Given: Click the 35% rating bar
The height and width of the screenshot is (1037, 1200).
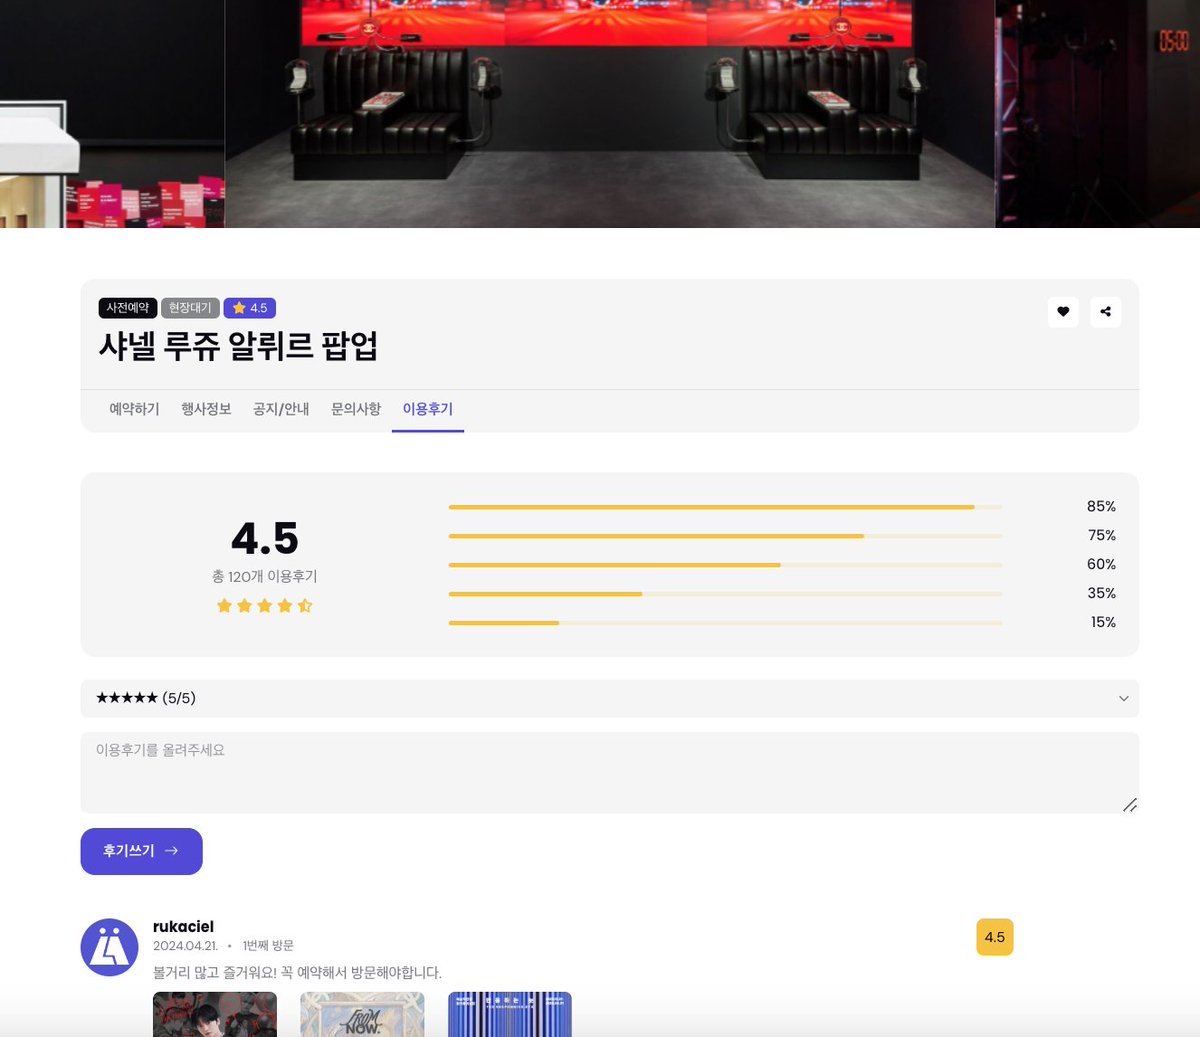Looking at the screenshot, I should 725,594.
